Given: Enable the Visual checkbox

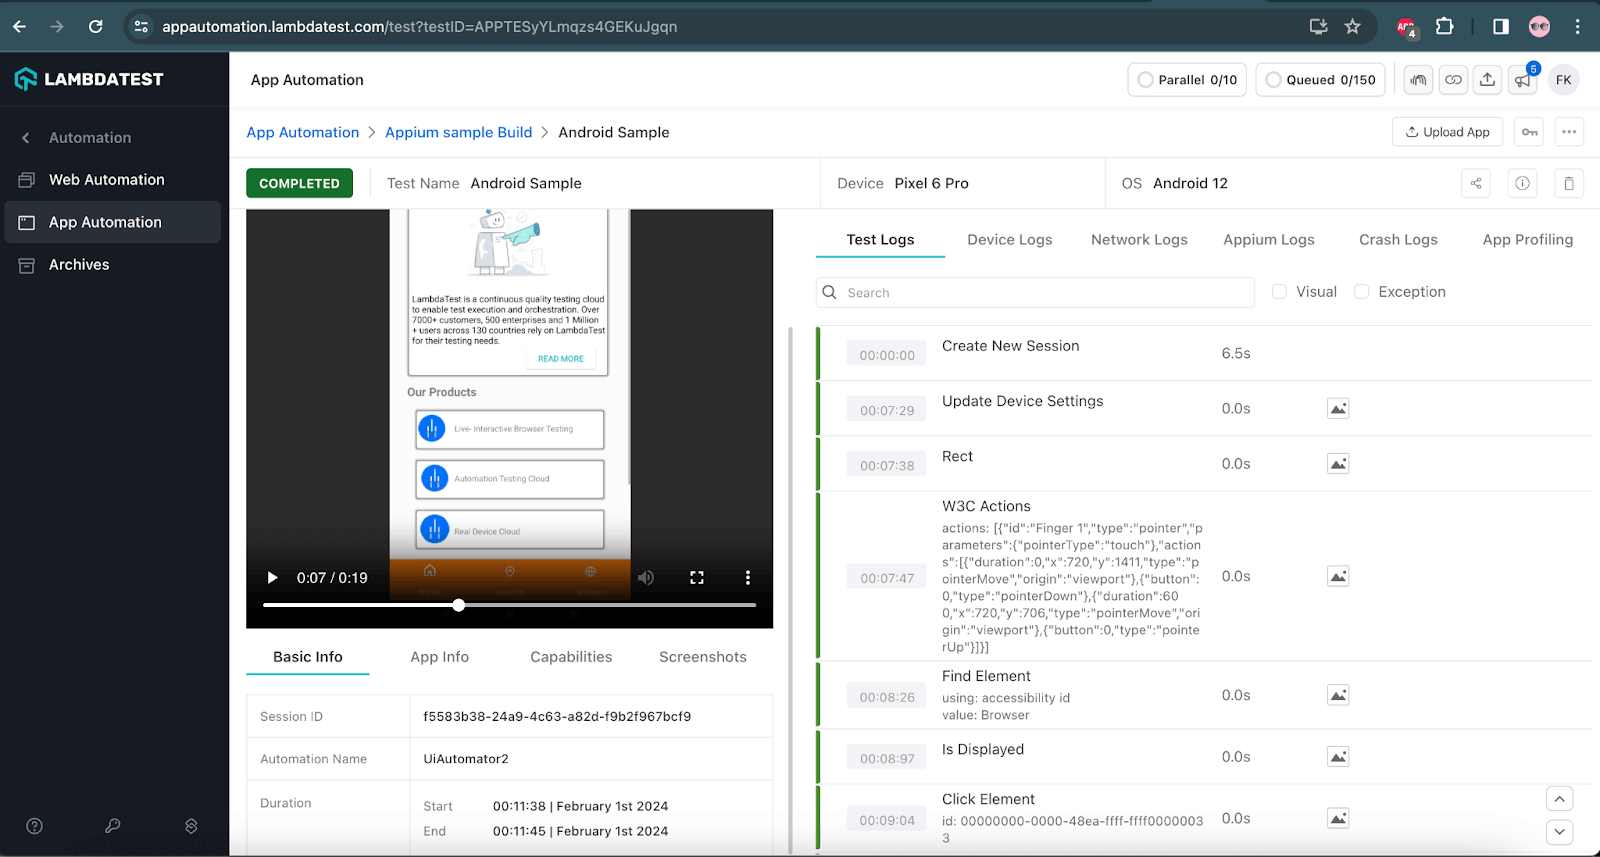Looking at the screenshot, I should click(x=1279, y=292).
